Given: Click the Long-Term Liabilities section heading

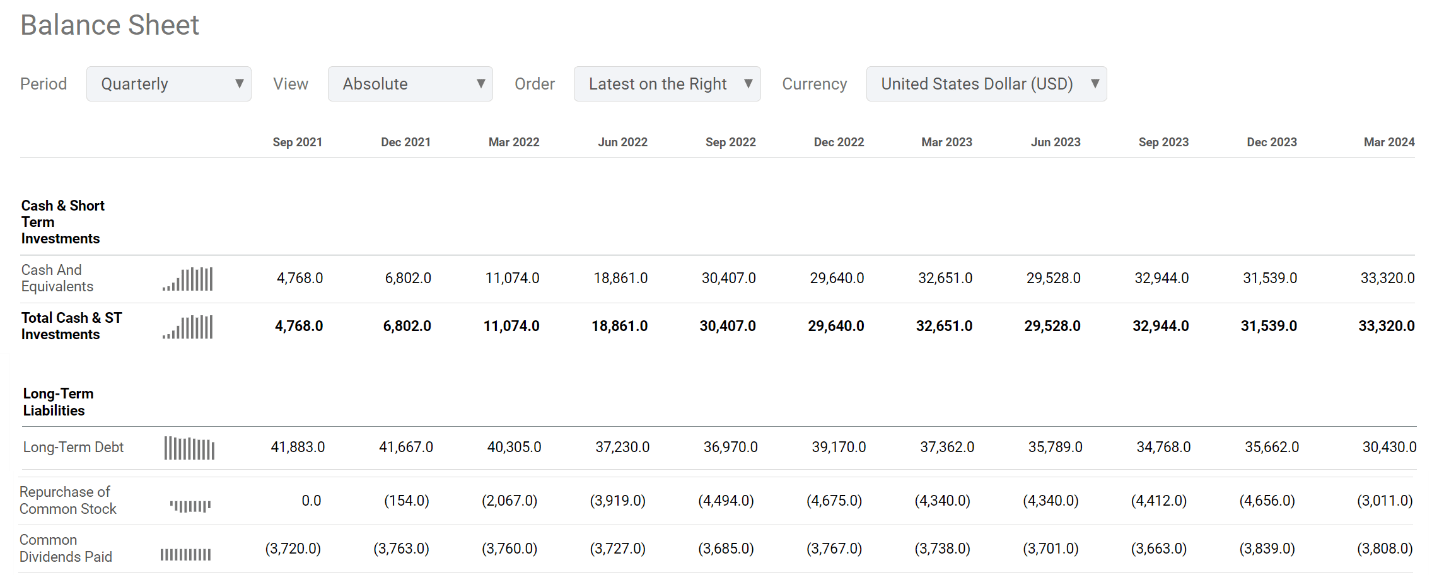Looking at the screenshot, I should 58,402.
